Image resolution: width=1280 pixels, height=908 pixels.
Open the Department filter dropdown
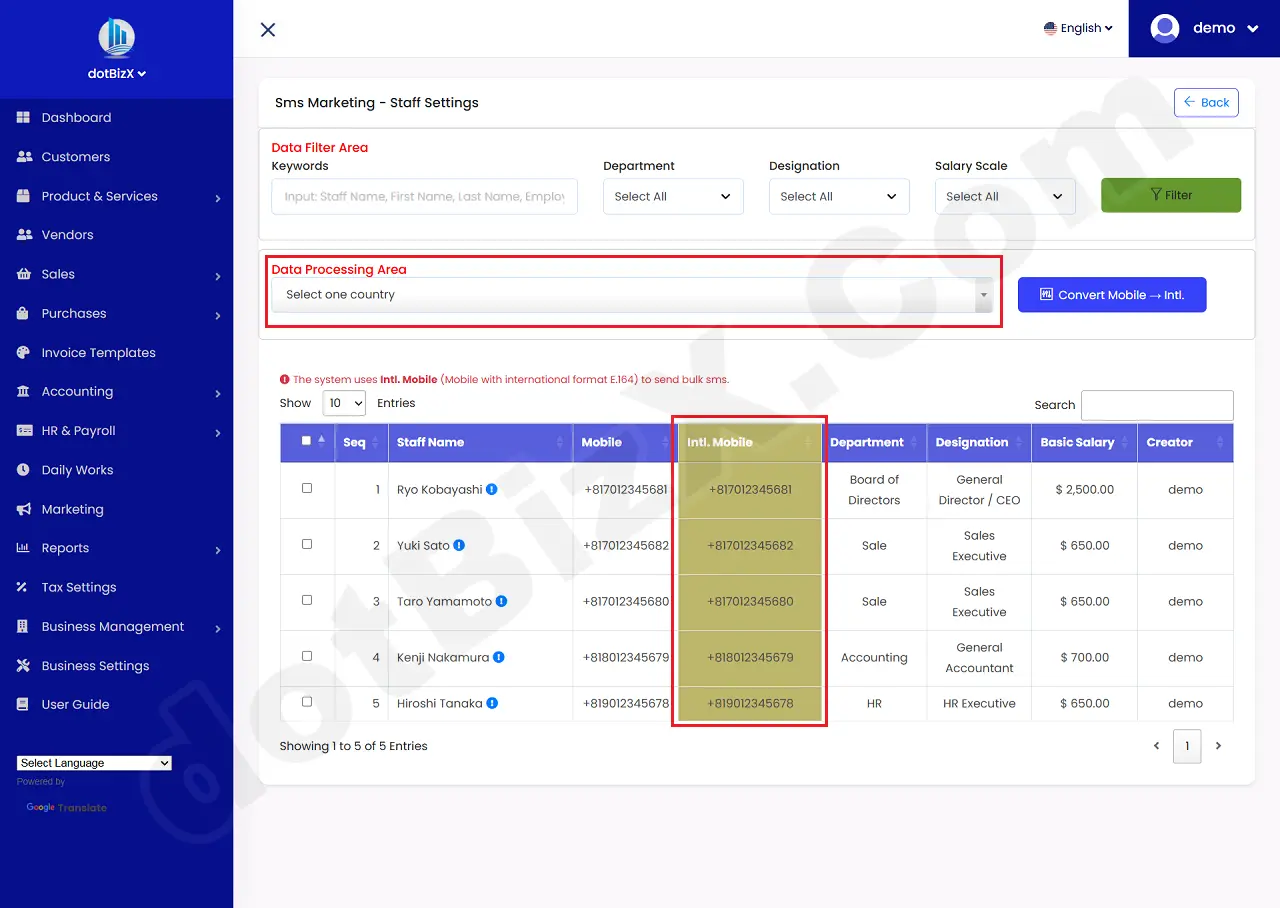click(673, 197)
